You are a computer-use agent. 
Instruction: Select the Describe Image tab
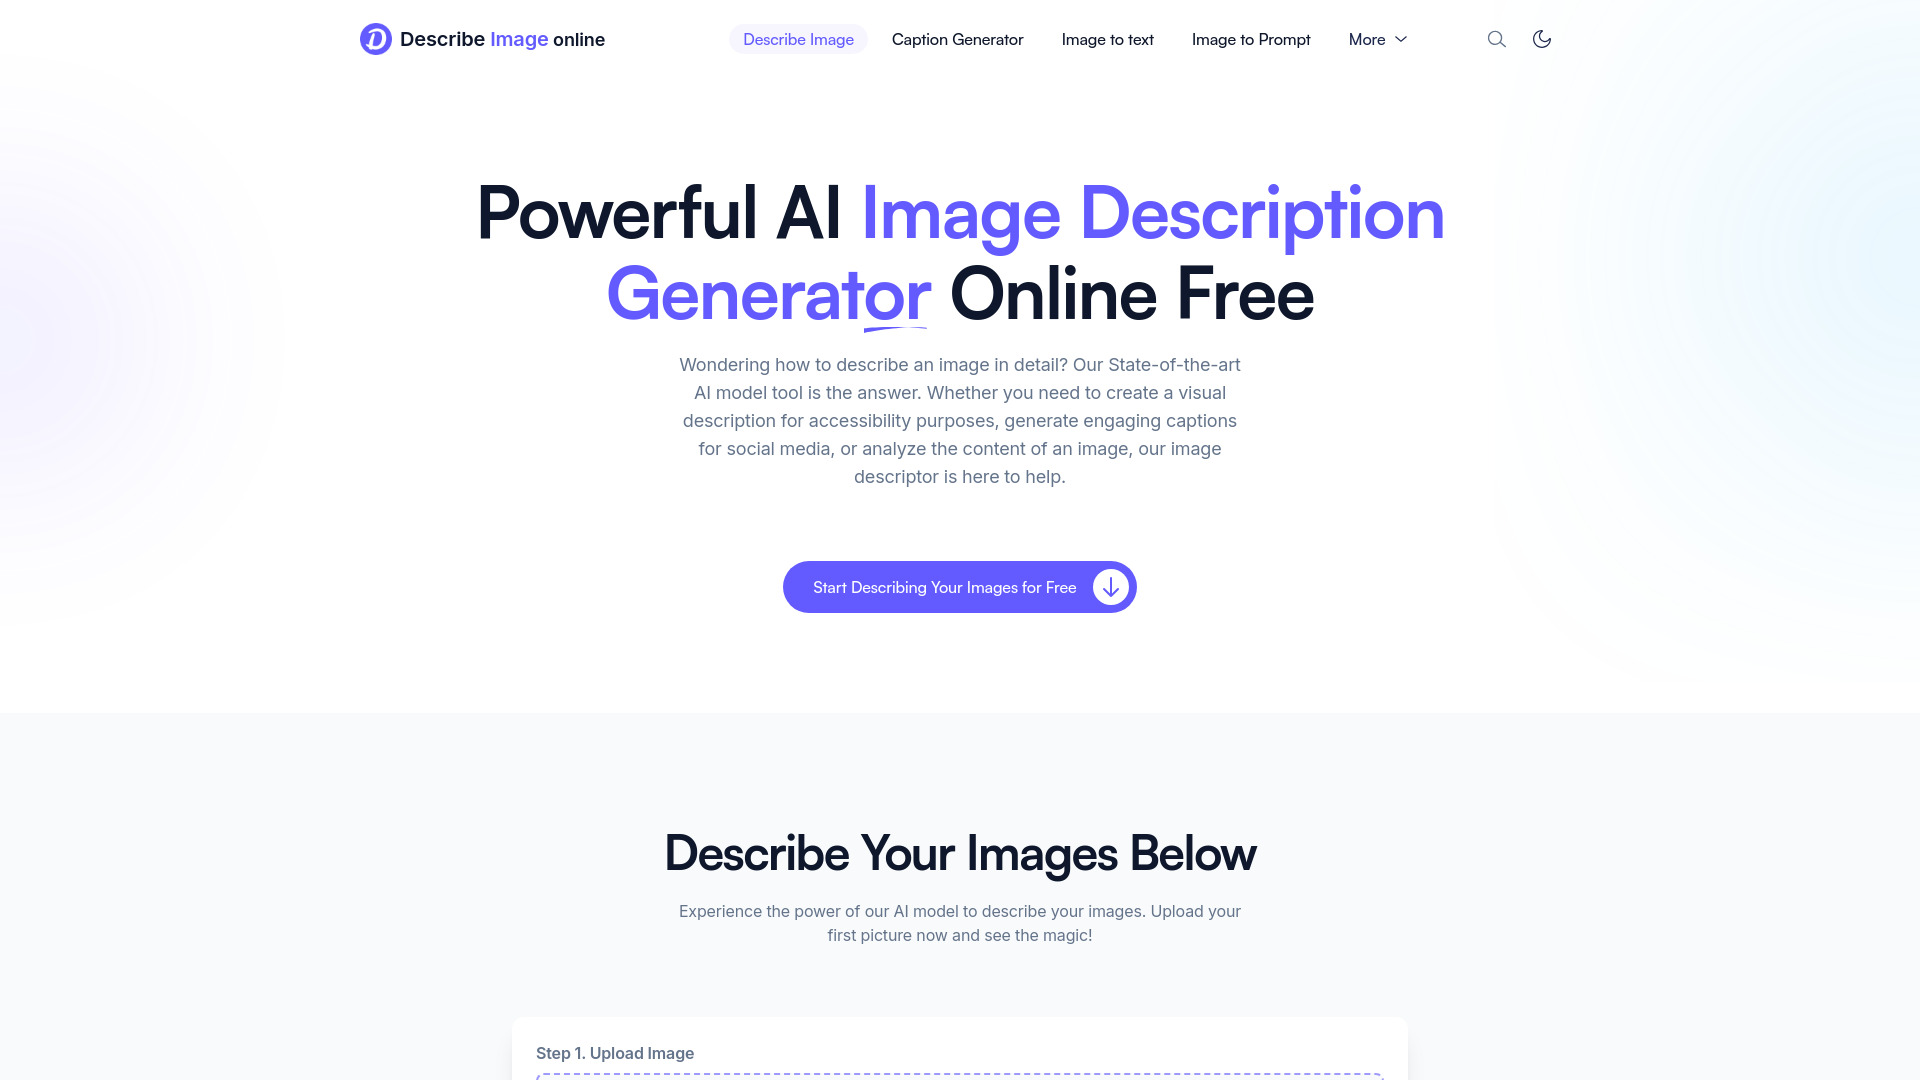point(798,40)
